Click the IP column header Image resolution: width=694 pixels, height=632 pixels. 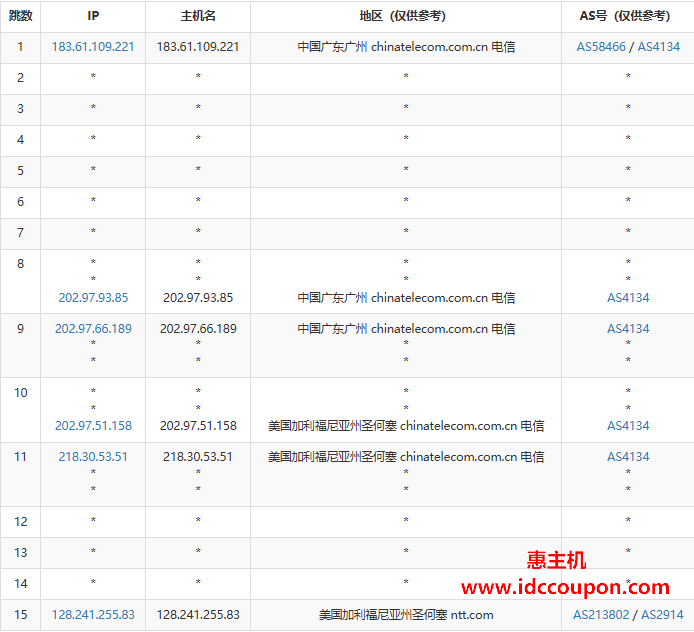click(93, 16)
